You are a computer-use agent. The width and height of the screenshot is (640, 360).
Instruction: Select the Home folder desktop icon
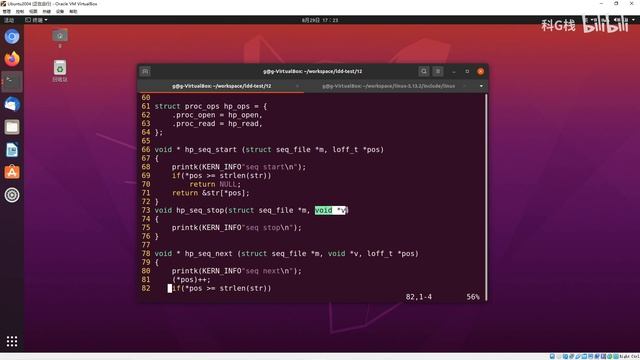pos(60,38)
